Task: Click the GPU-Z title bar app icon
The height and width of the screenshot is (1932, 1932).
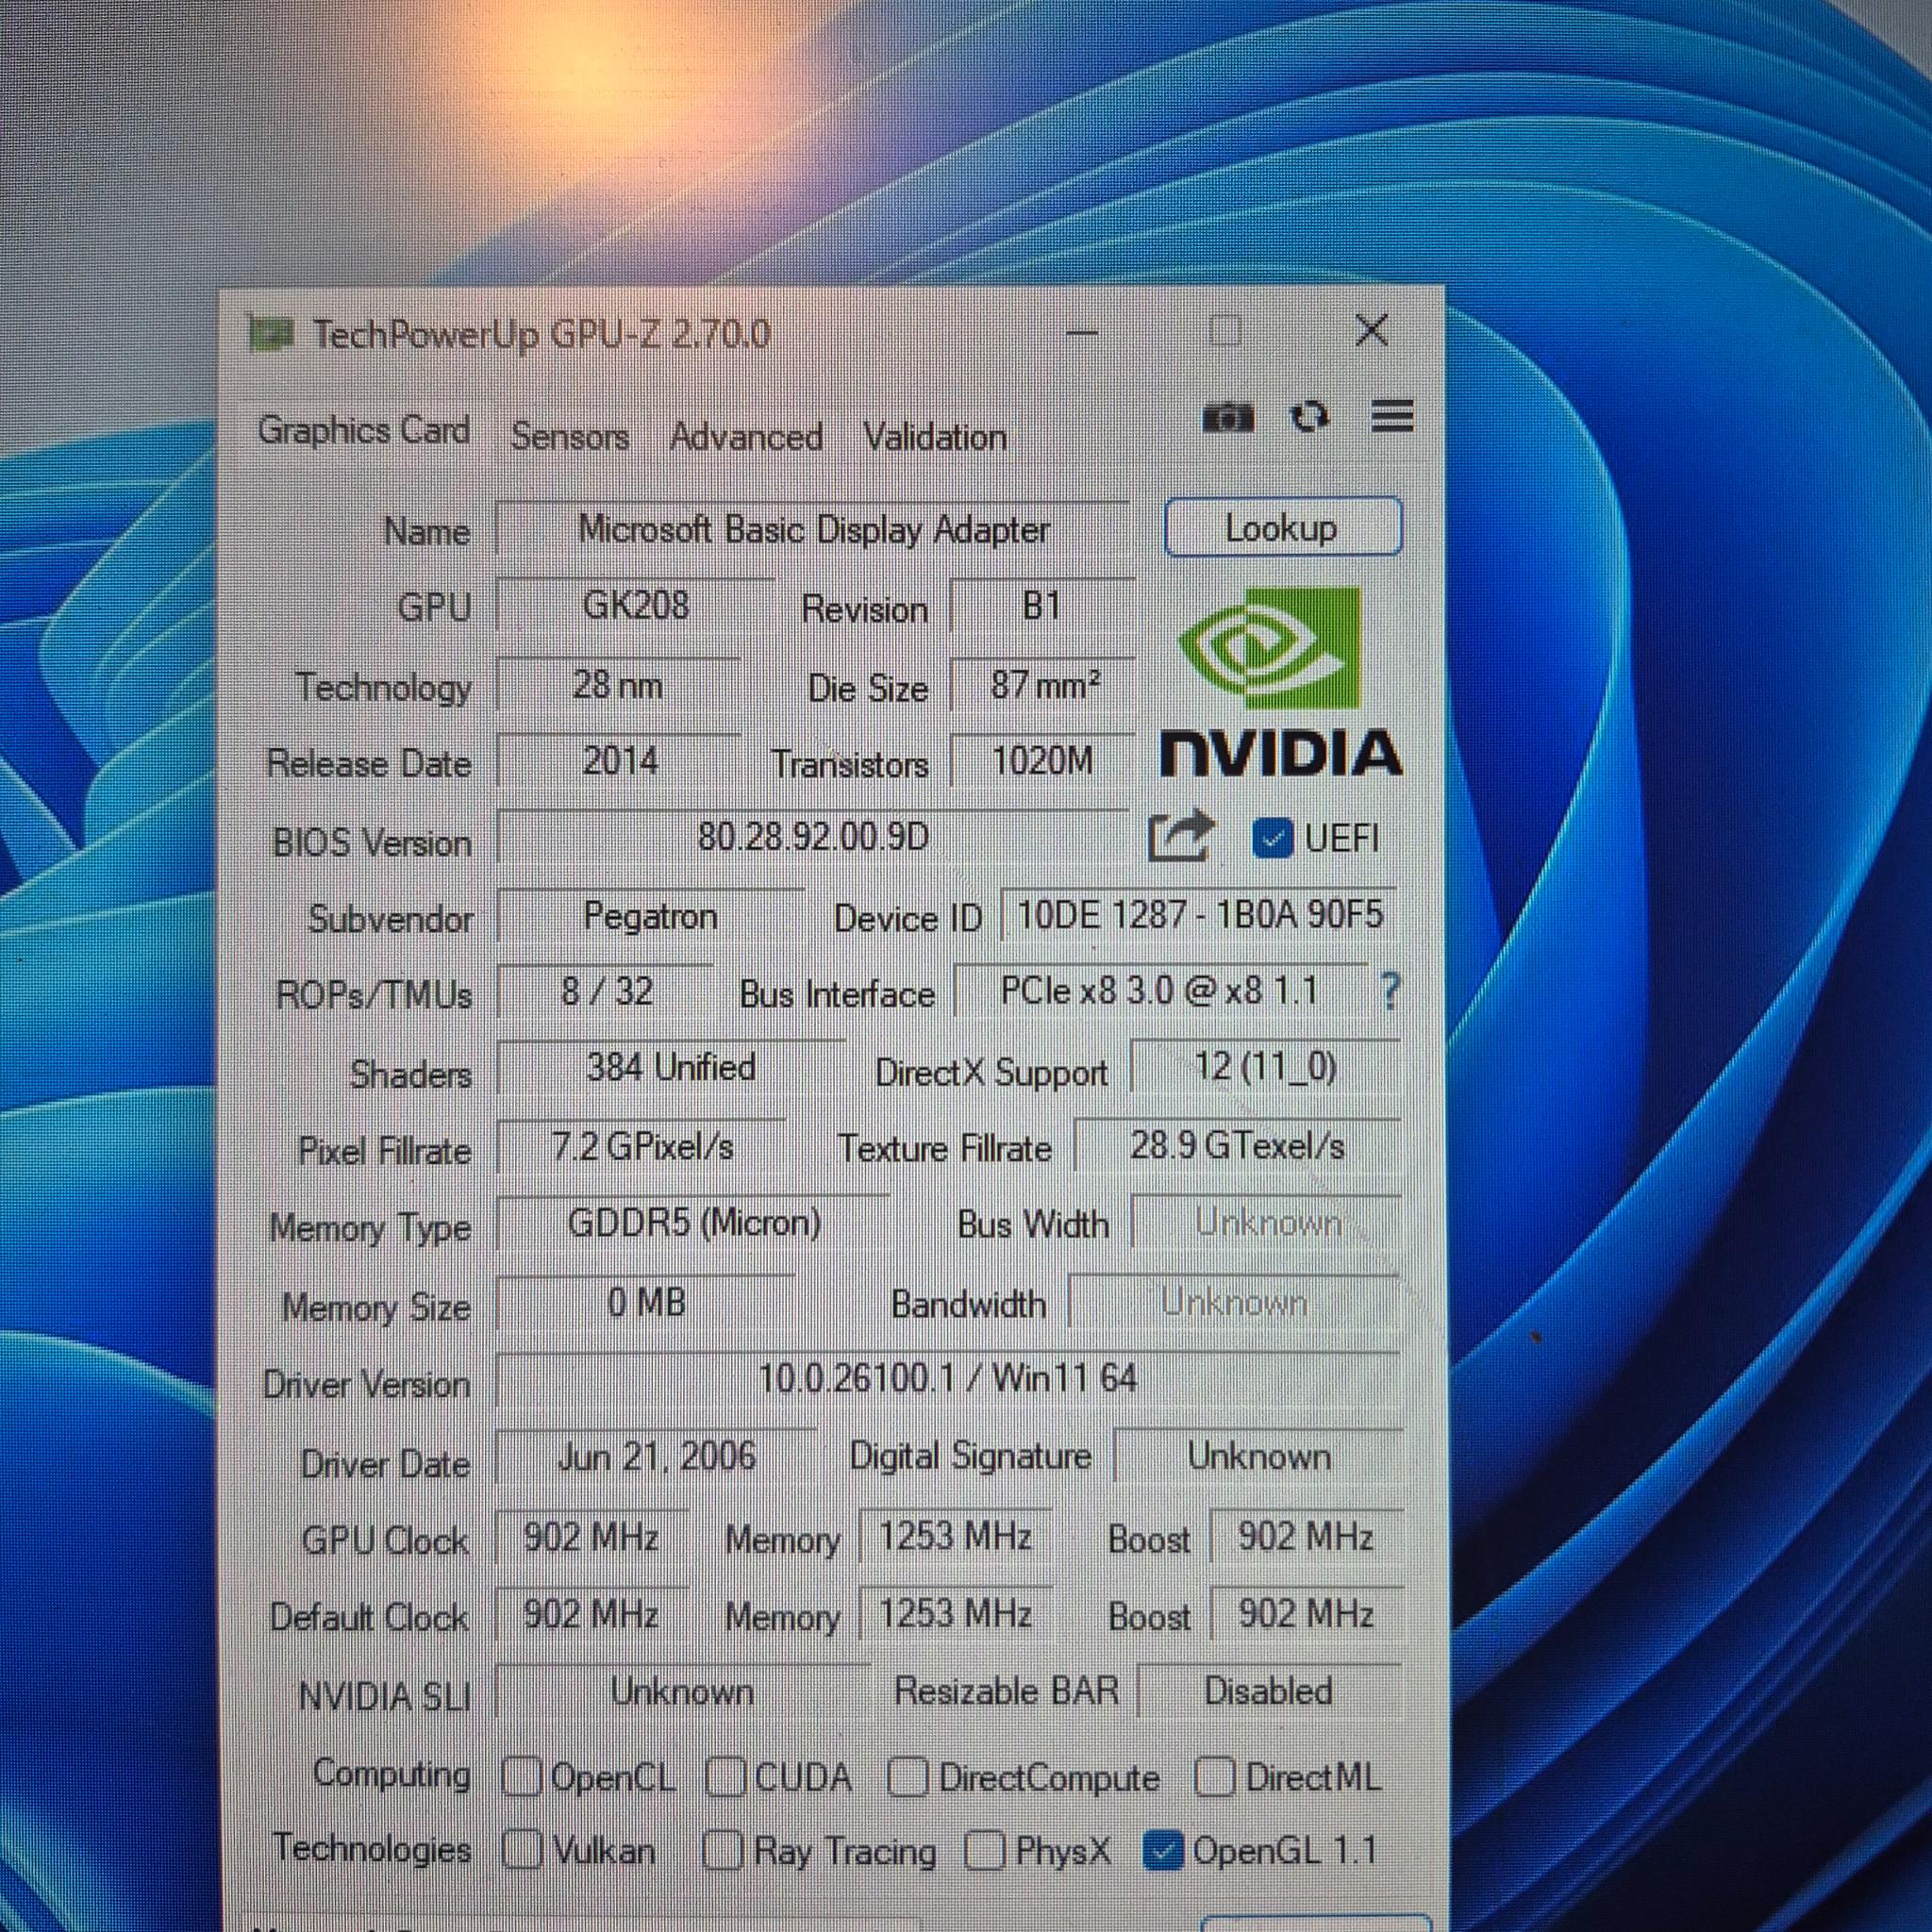Action: click(271, 333)
